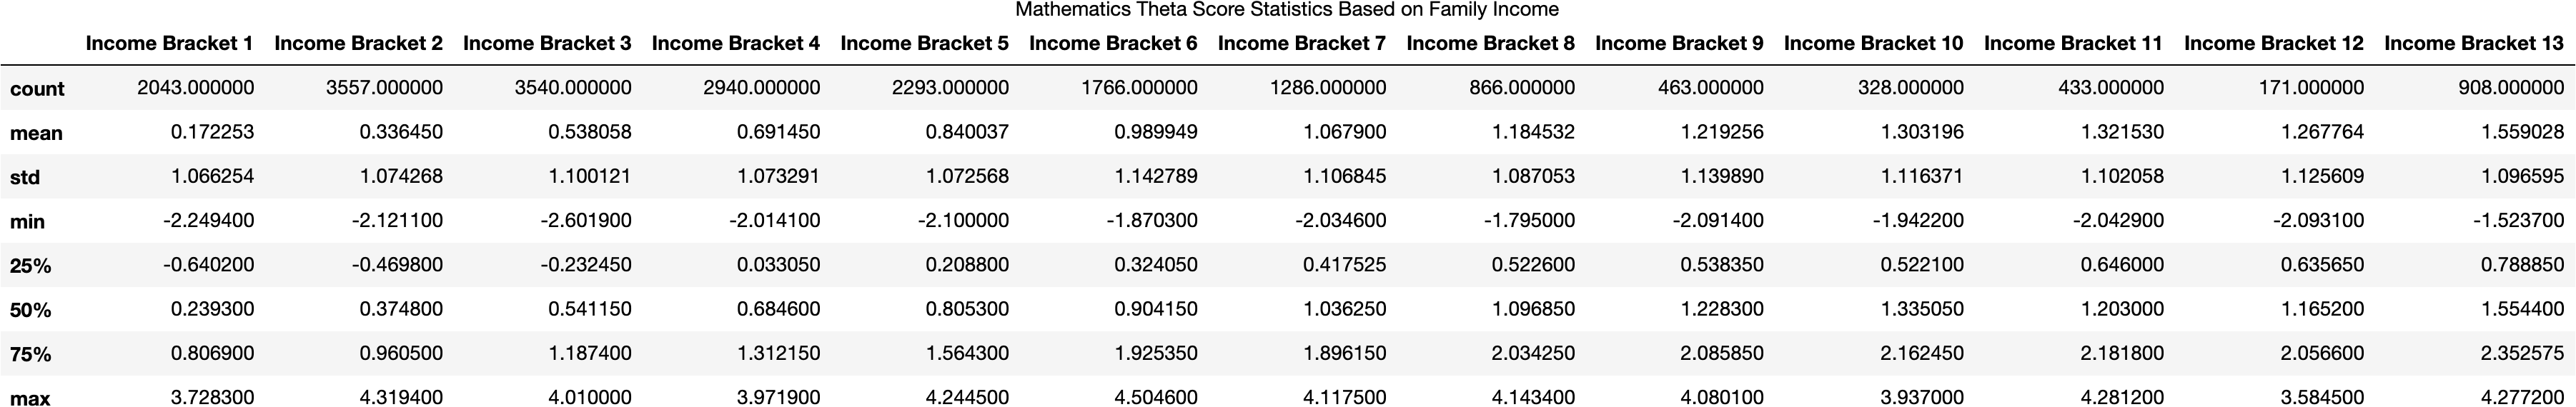The image size is (2576, 407).
Task: Select the max row label
Action: 30,398
